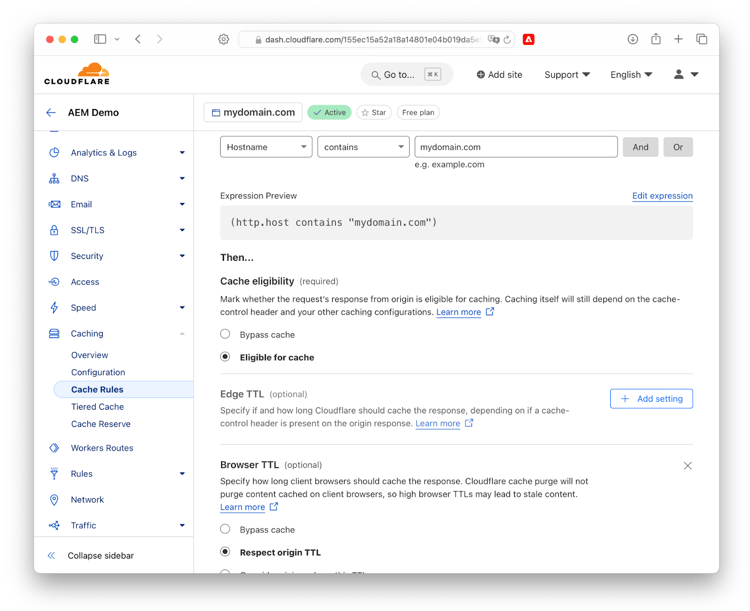Reload the page with refresh icon

click(507, 40)
